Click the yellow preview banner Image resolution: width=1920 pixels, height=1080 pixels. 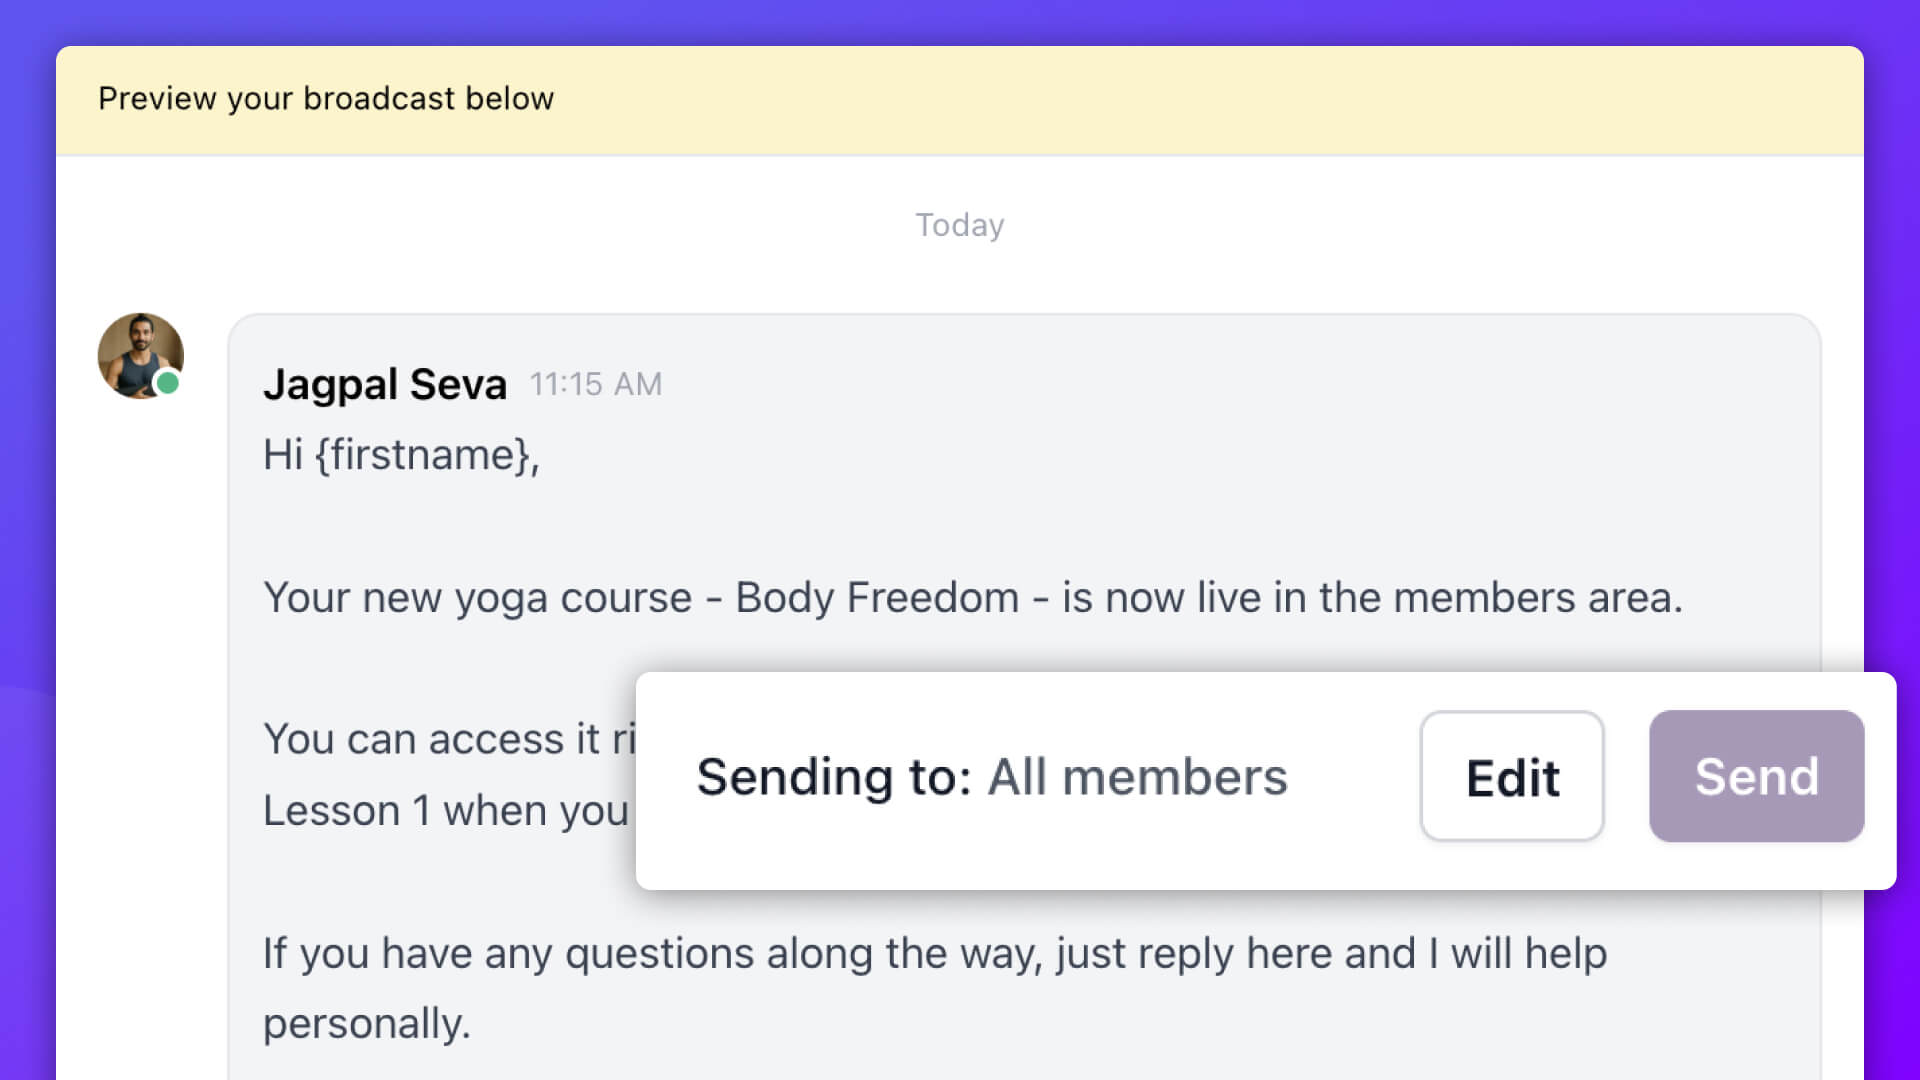(x=960, y=98)
